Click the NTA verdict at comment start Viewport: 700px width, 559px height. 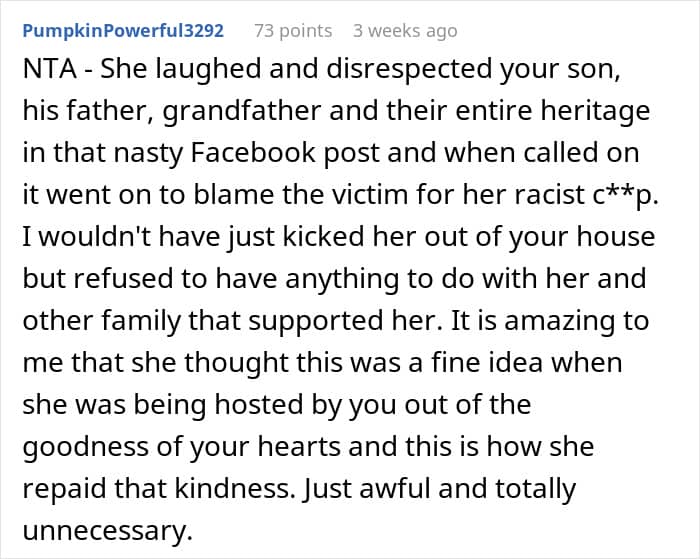(x=50, y=69)
